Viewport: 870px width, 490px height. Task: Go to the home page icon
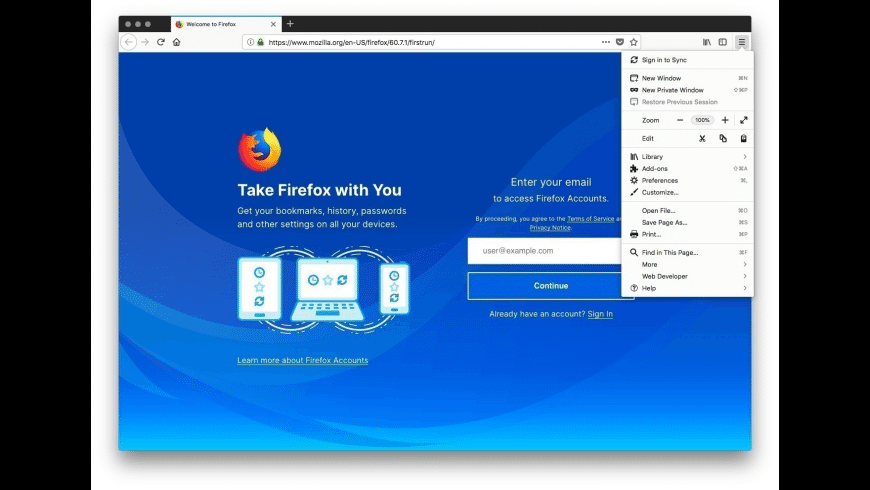[x=176, y=42]
